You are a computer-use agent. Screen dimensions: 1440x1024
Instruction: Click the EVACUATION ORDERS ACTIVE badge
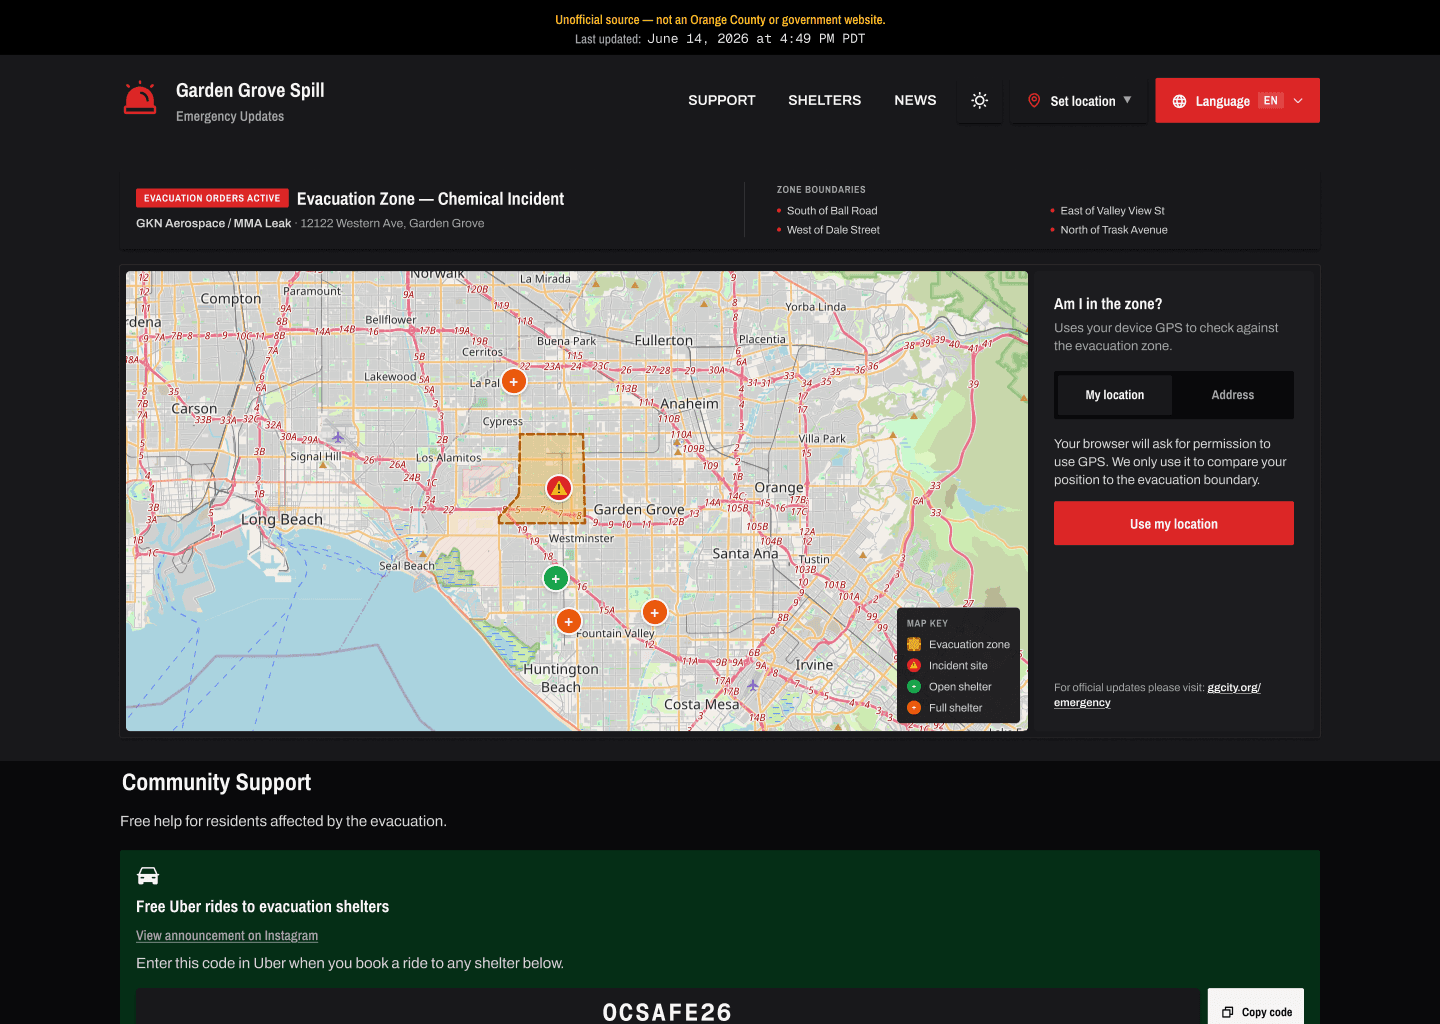(212, 198)
